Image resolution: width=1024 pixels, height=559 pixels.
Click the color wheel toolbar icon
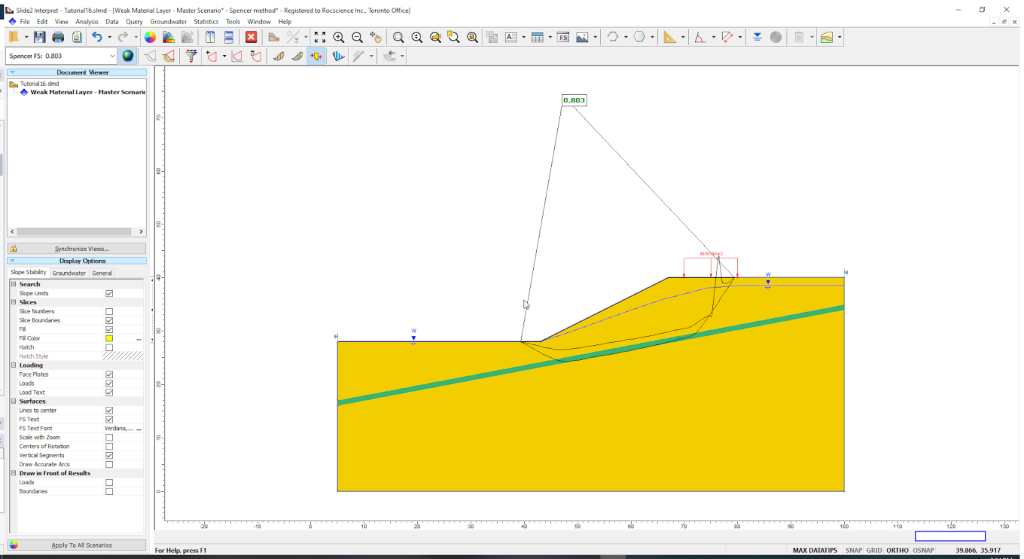click(150, 37)
